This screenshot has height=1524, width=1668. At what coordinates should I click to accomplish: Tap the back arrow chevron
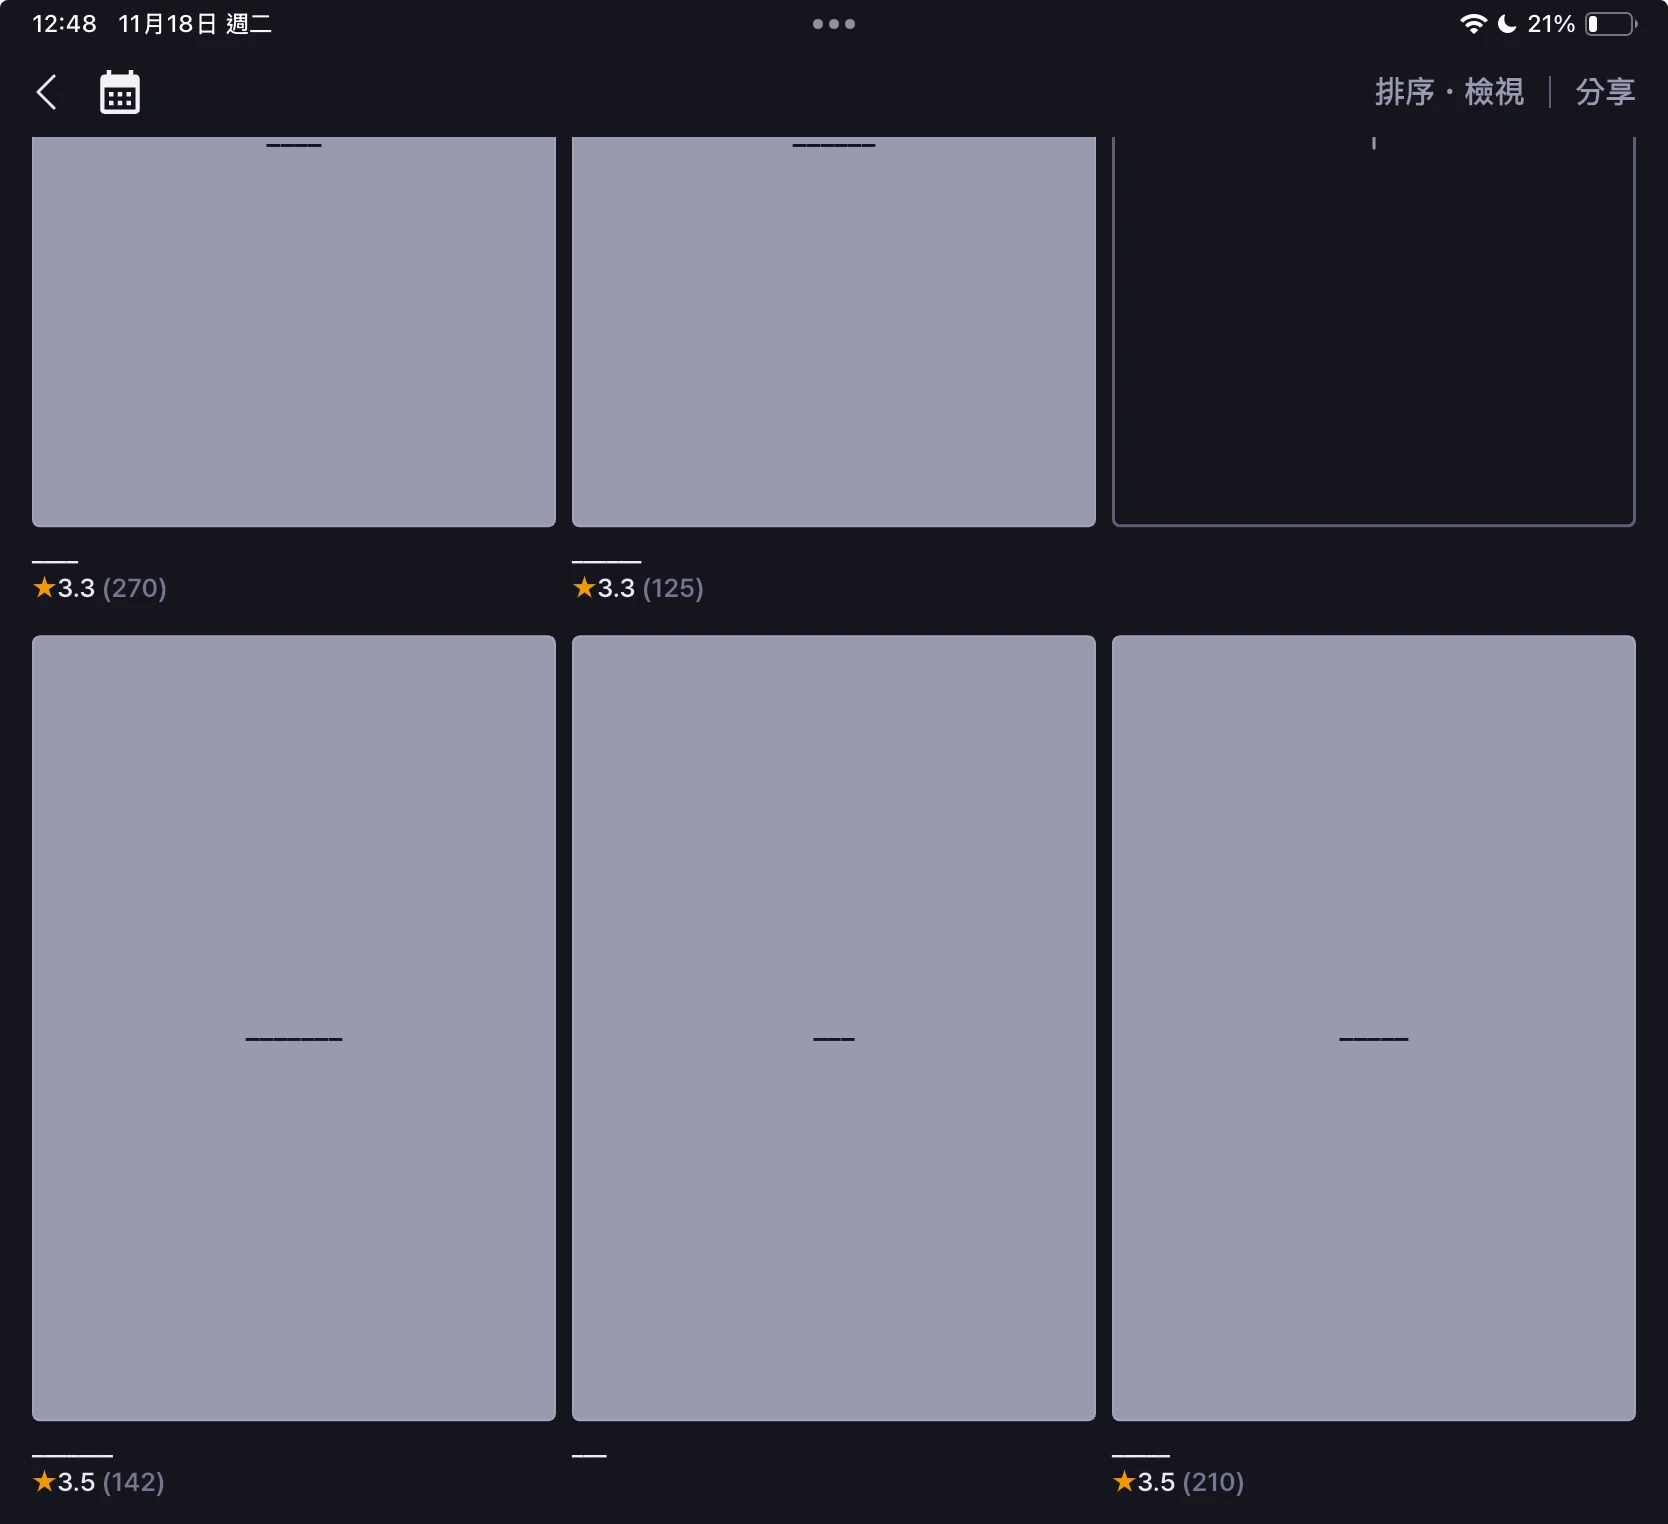(x=46, y=92)
